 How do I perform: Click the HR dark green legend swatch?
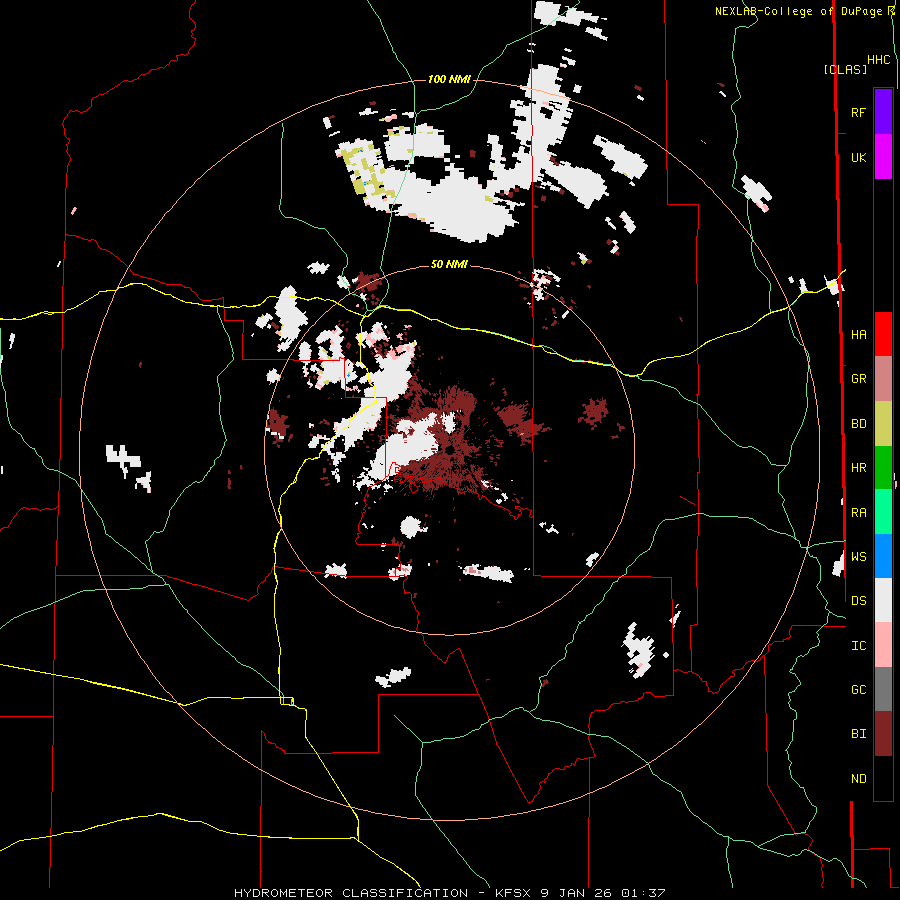883,468
